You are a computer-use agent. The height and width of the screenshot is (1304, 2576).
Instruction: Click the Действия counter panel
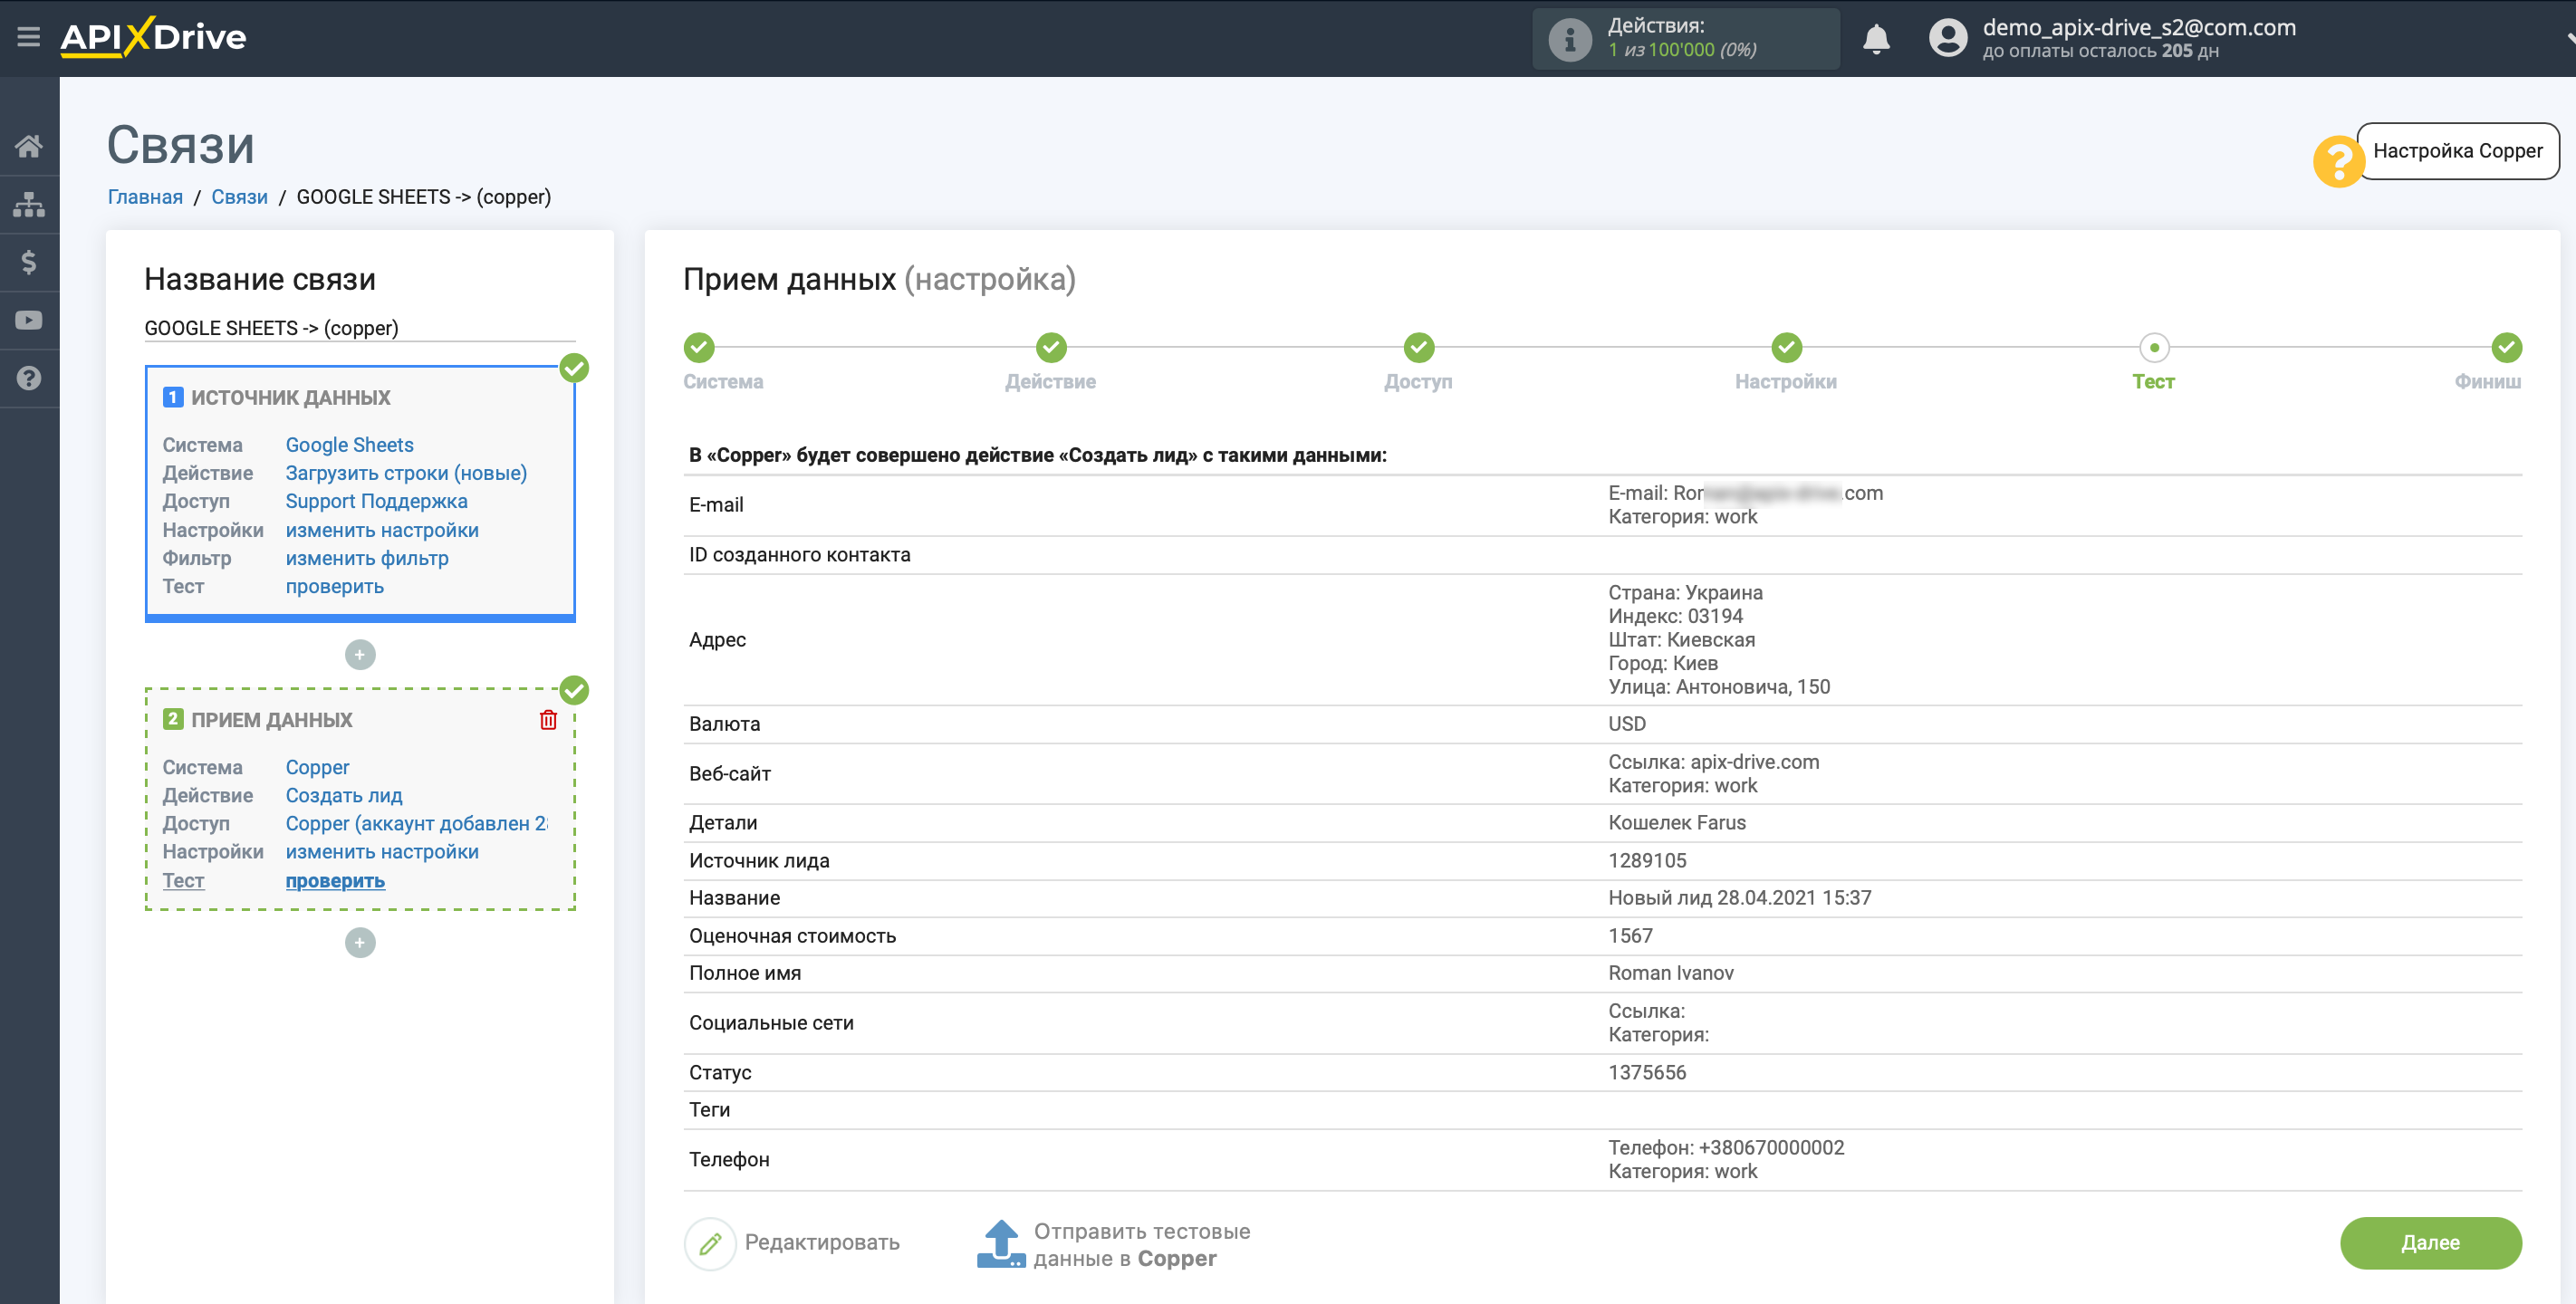click(x=1685, y=39)
